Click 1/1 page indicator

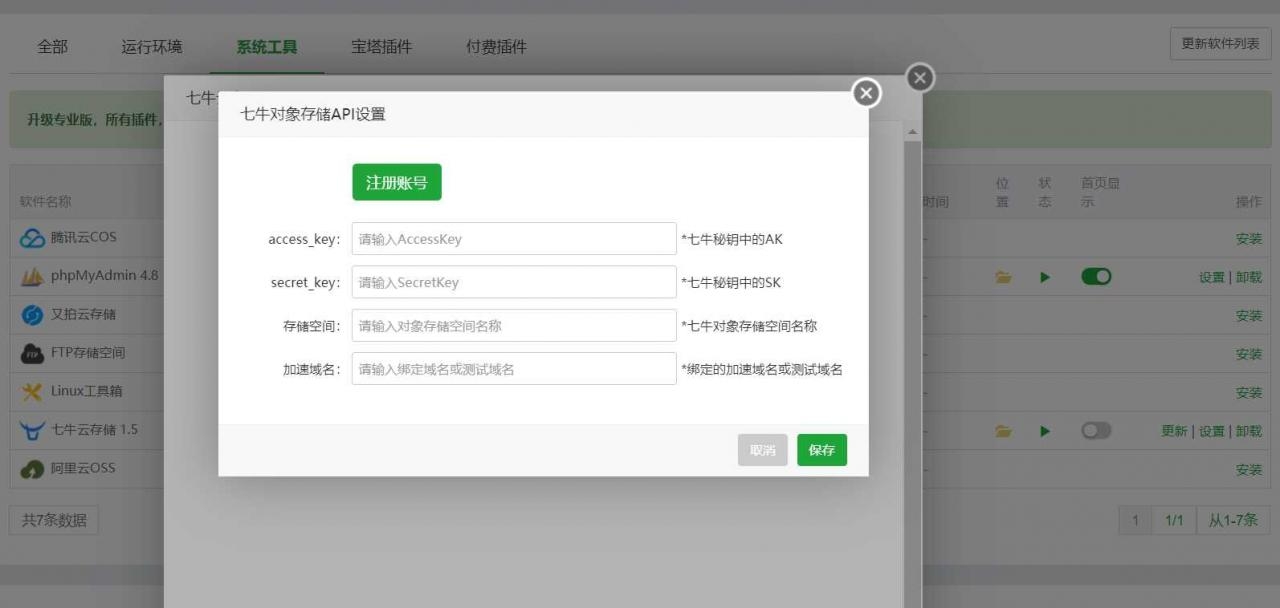pos(1174,520)
